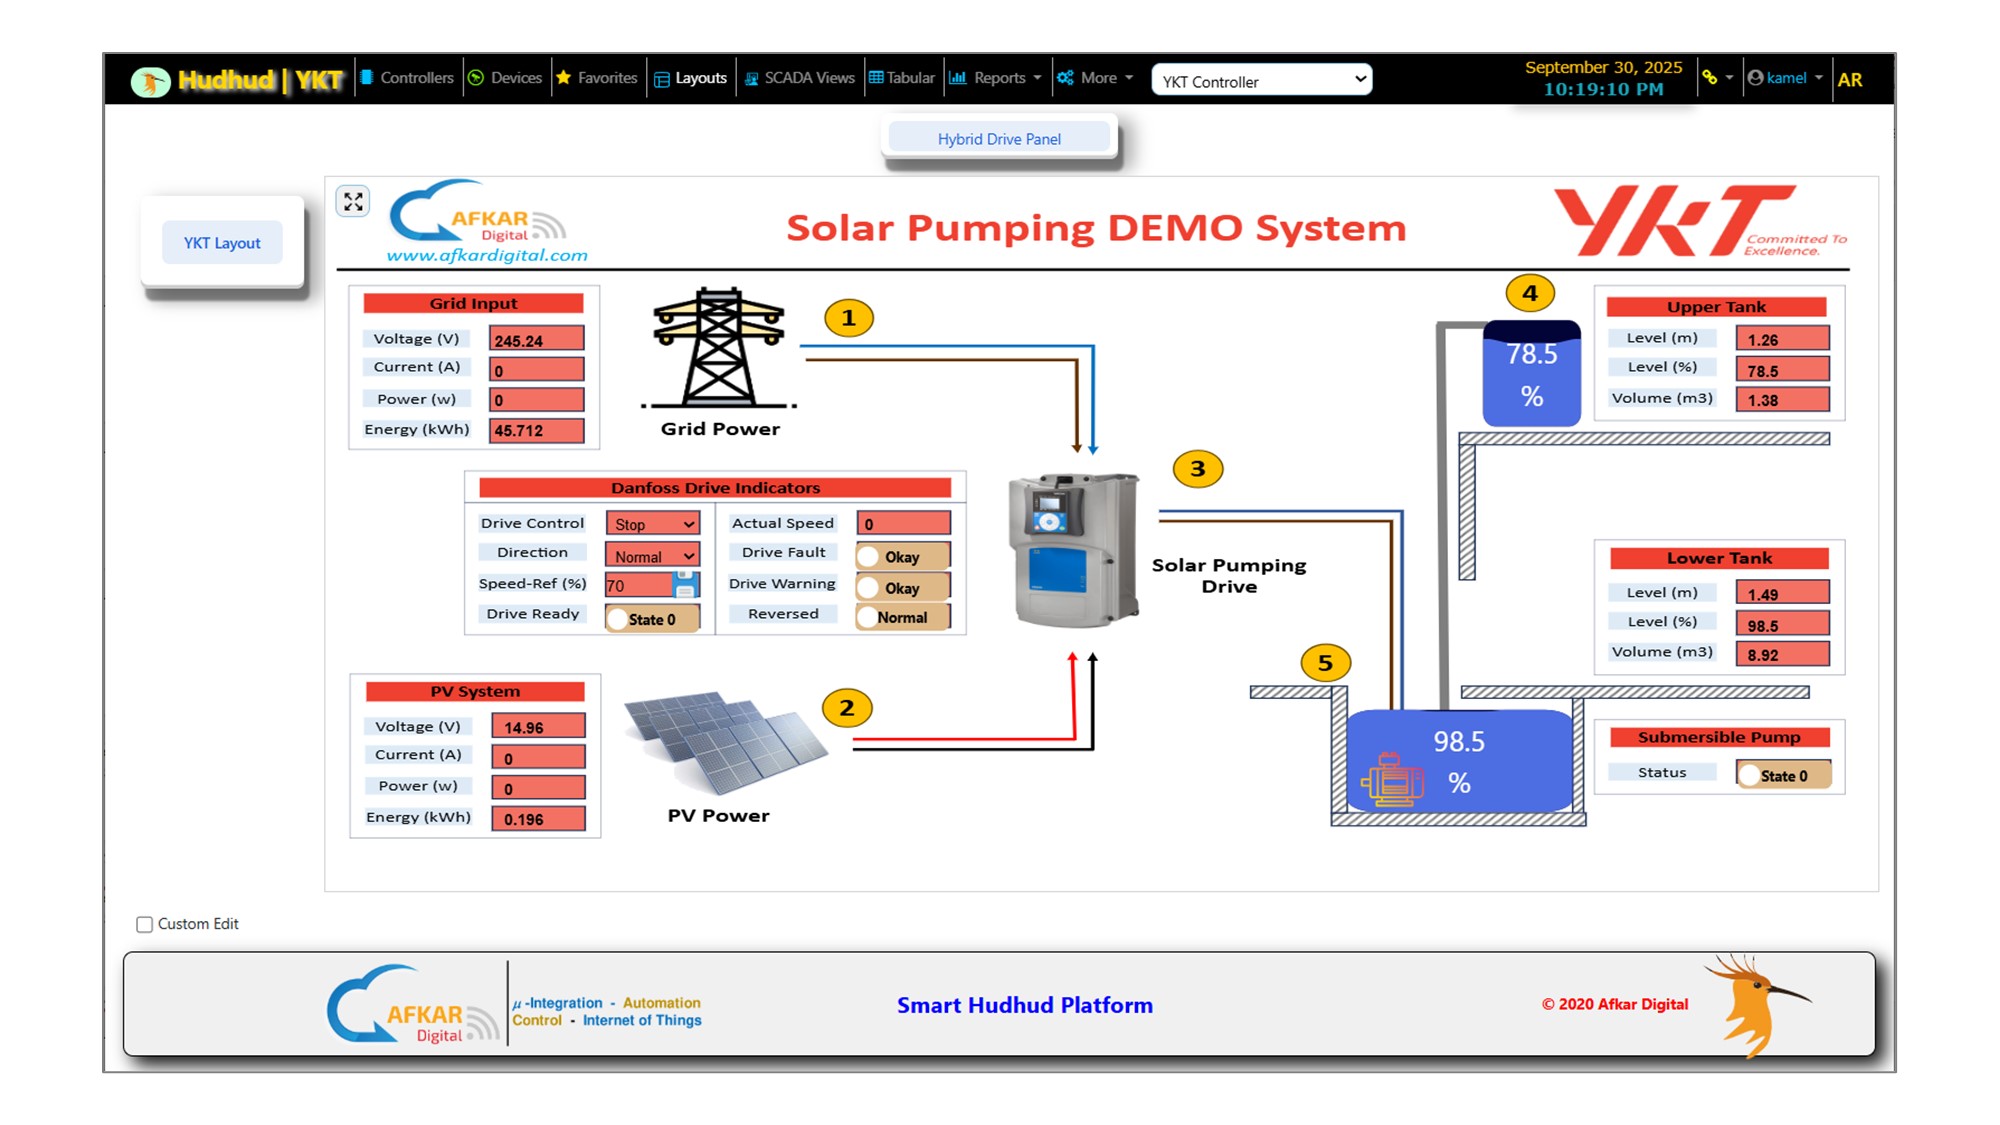Click the Speed-Ref save disk icon
The width and height of the screenshot is (2000, 1125).
[x=686, y=584]
